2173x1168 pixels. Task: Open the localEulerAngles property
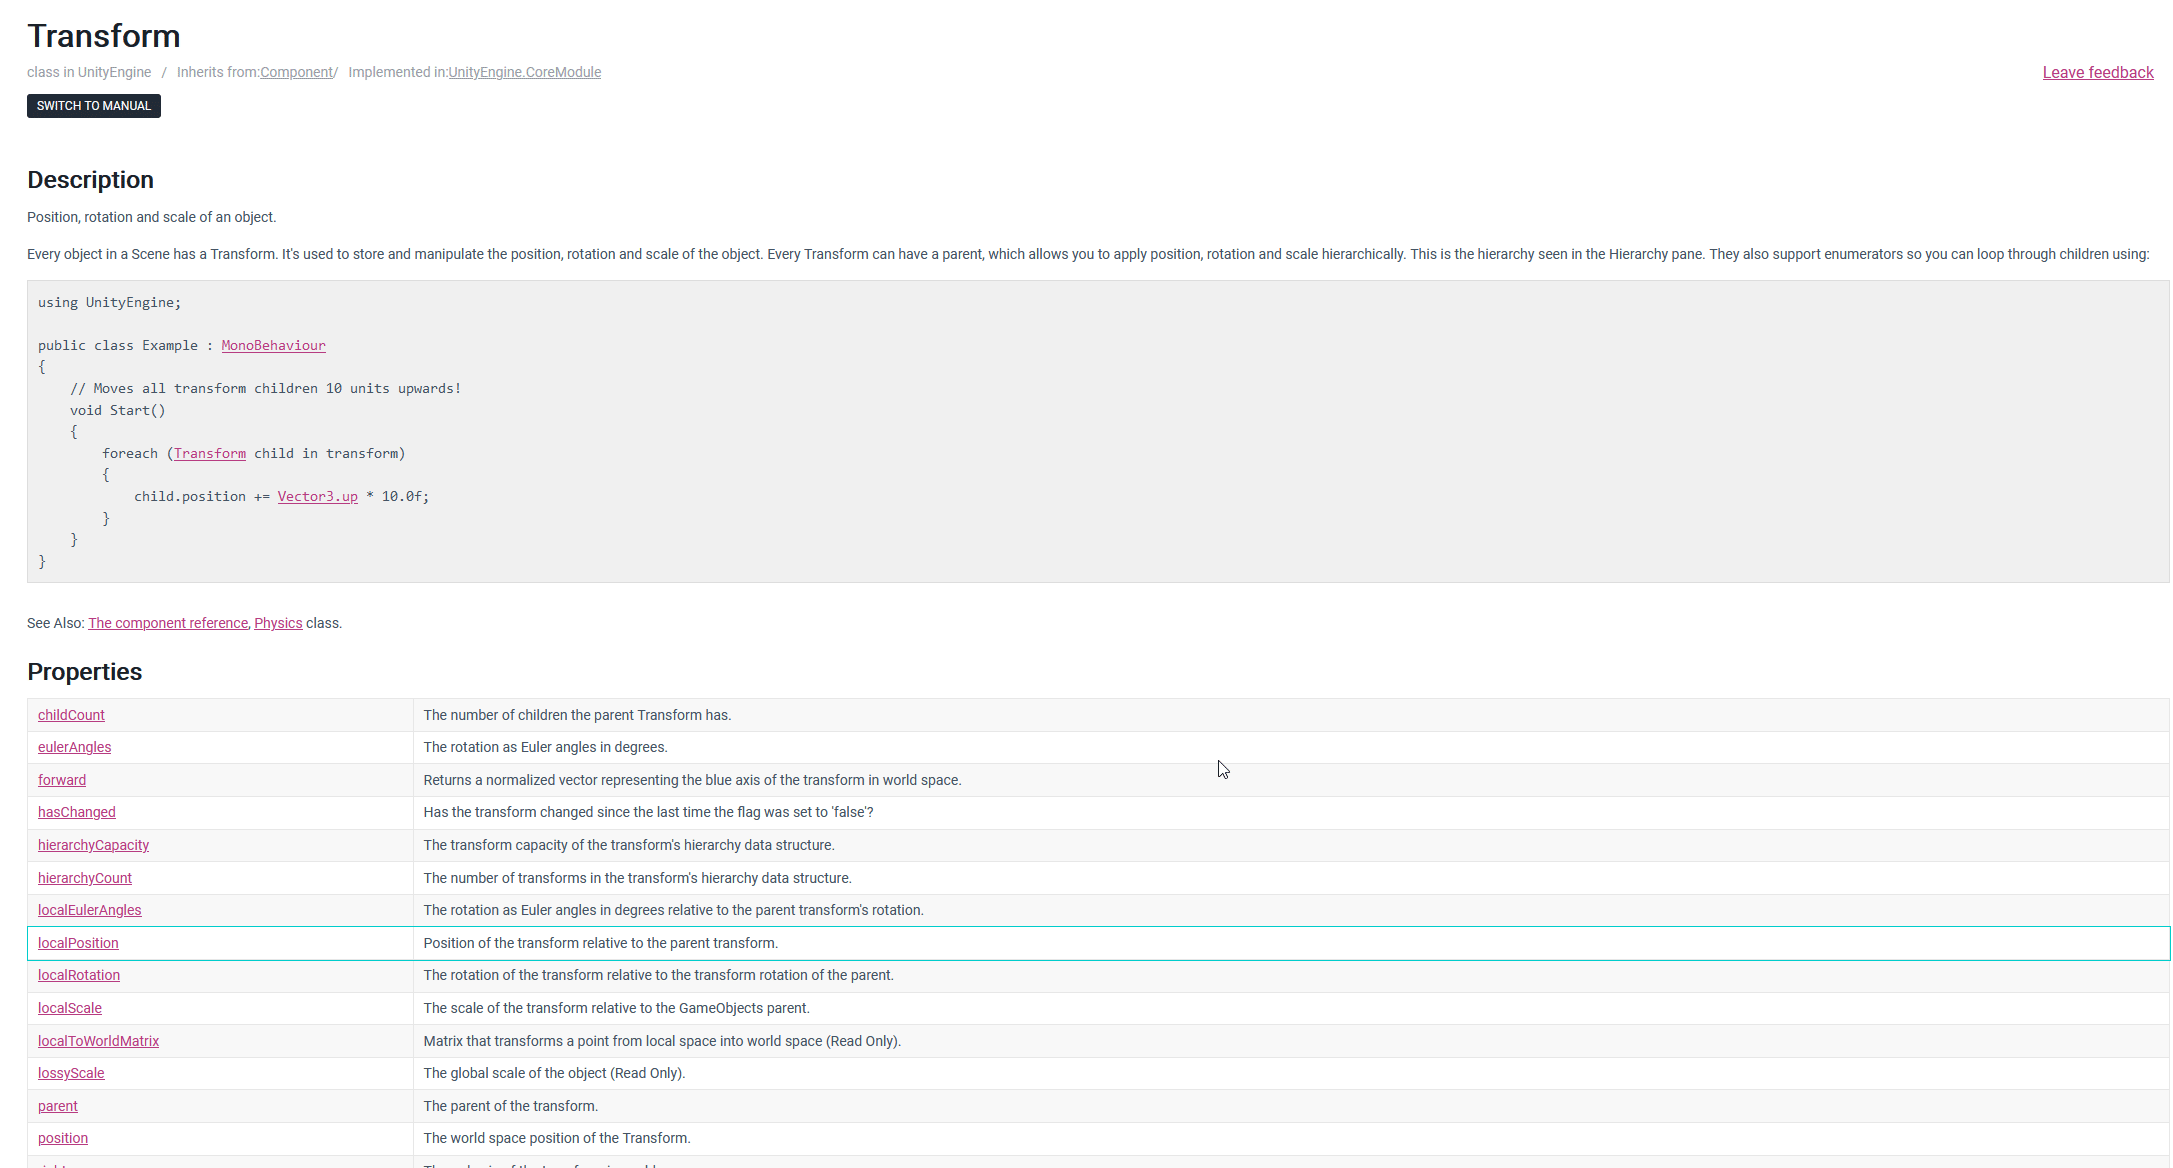89,910
